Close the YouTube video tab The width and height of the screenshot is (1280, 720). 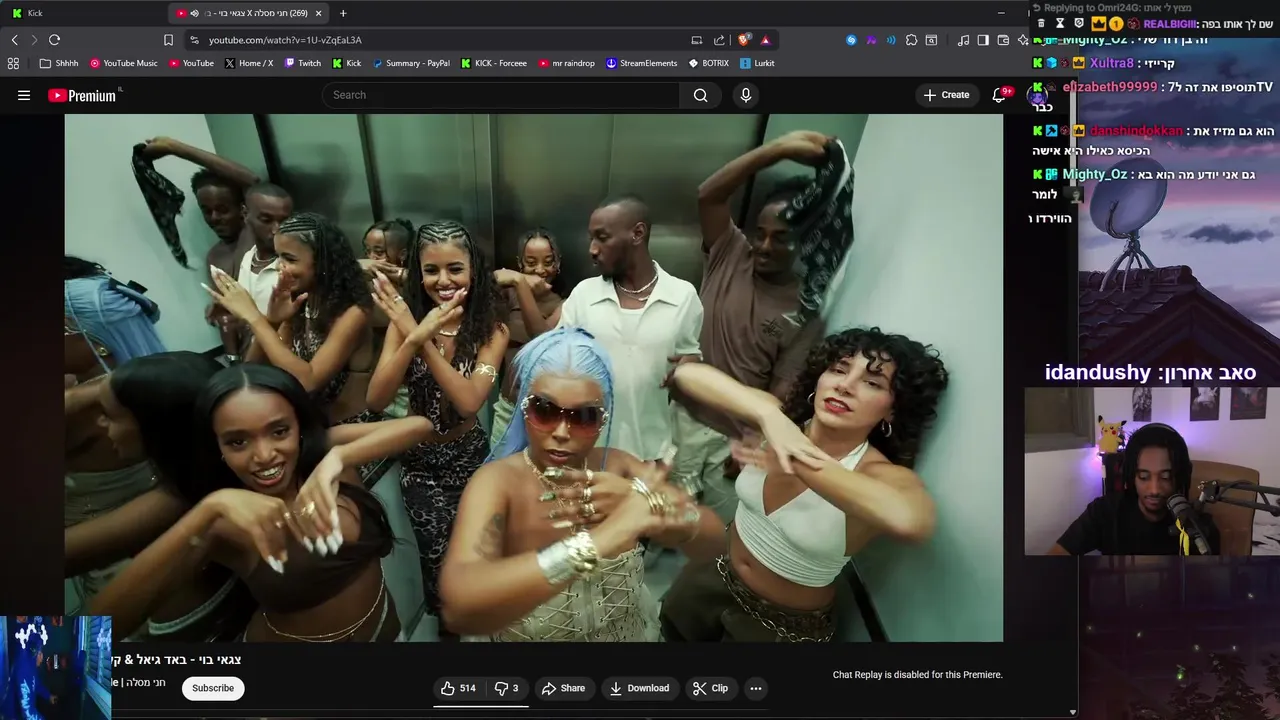coord(319,13)
